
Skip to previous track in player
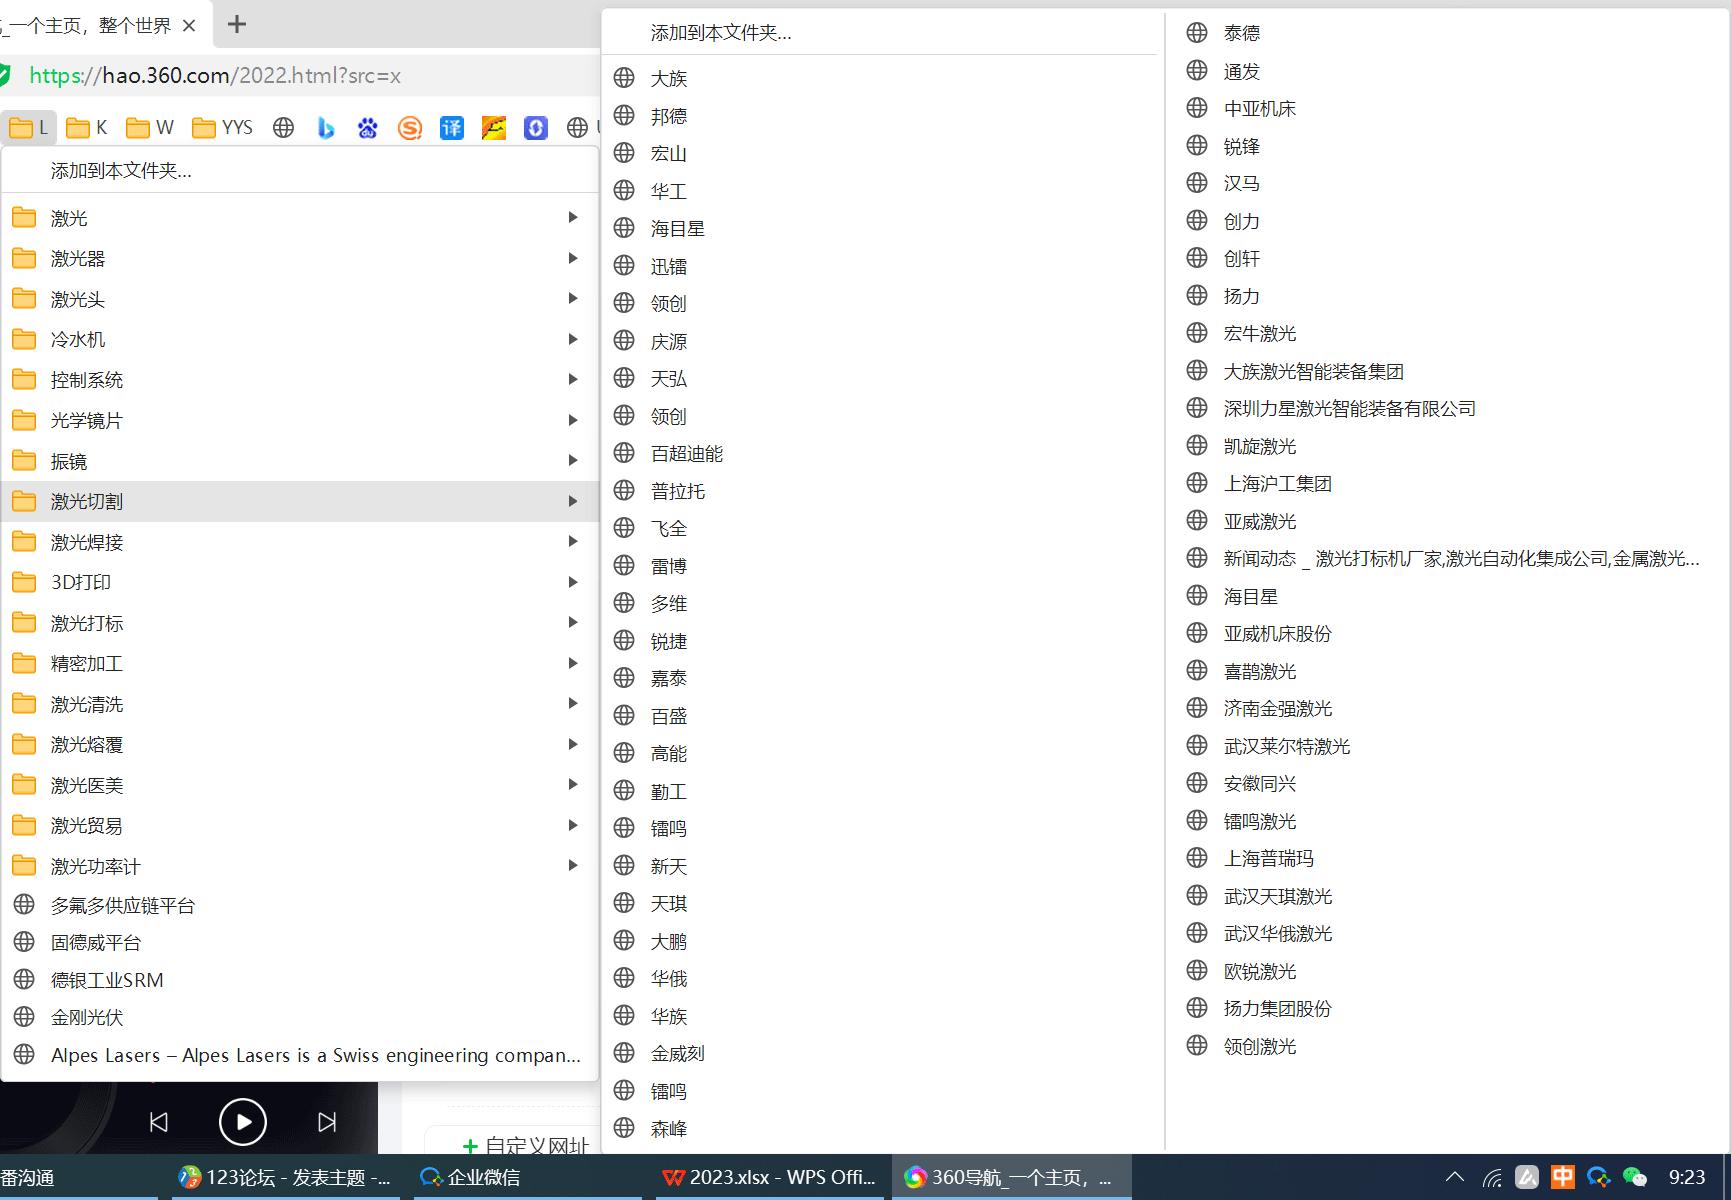coord(159,1122)
